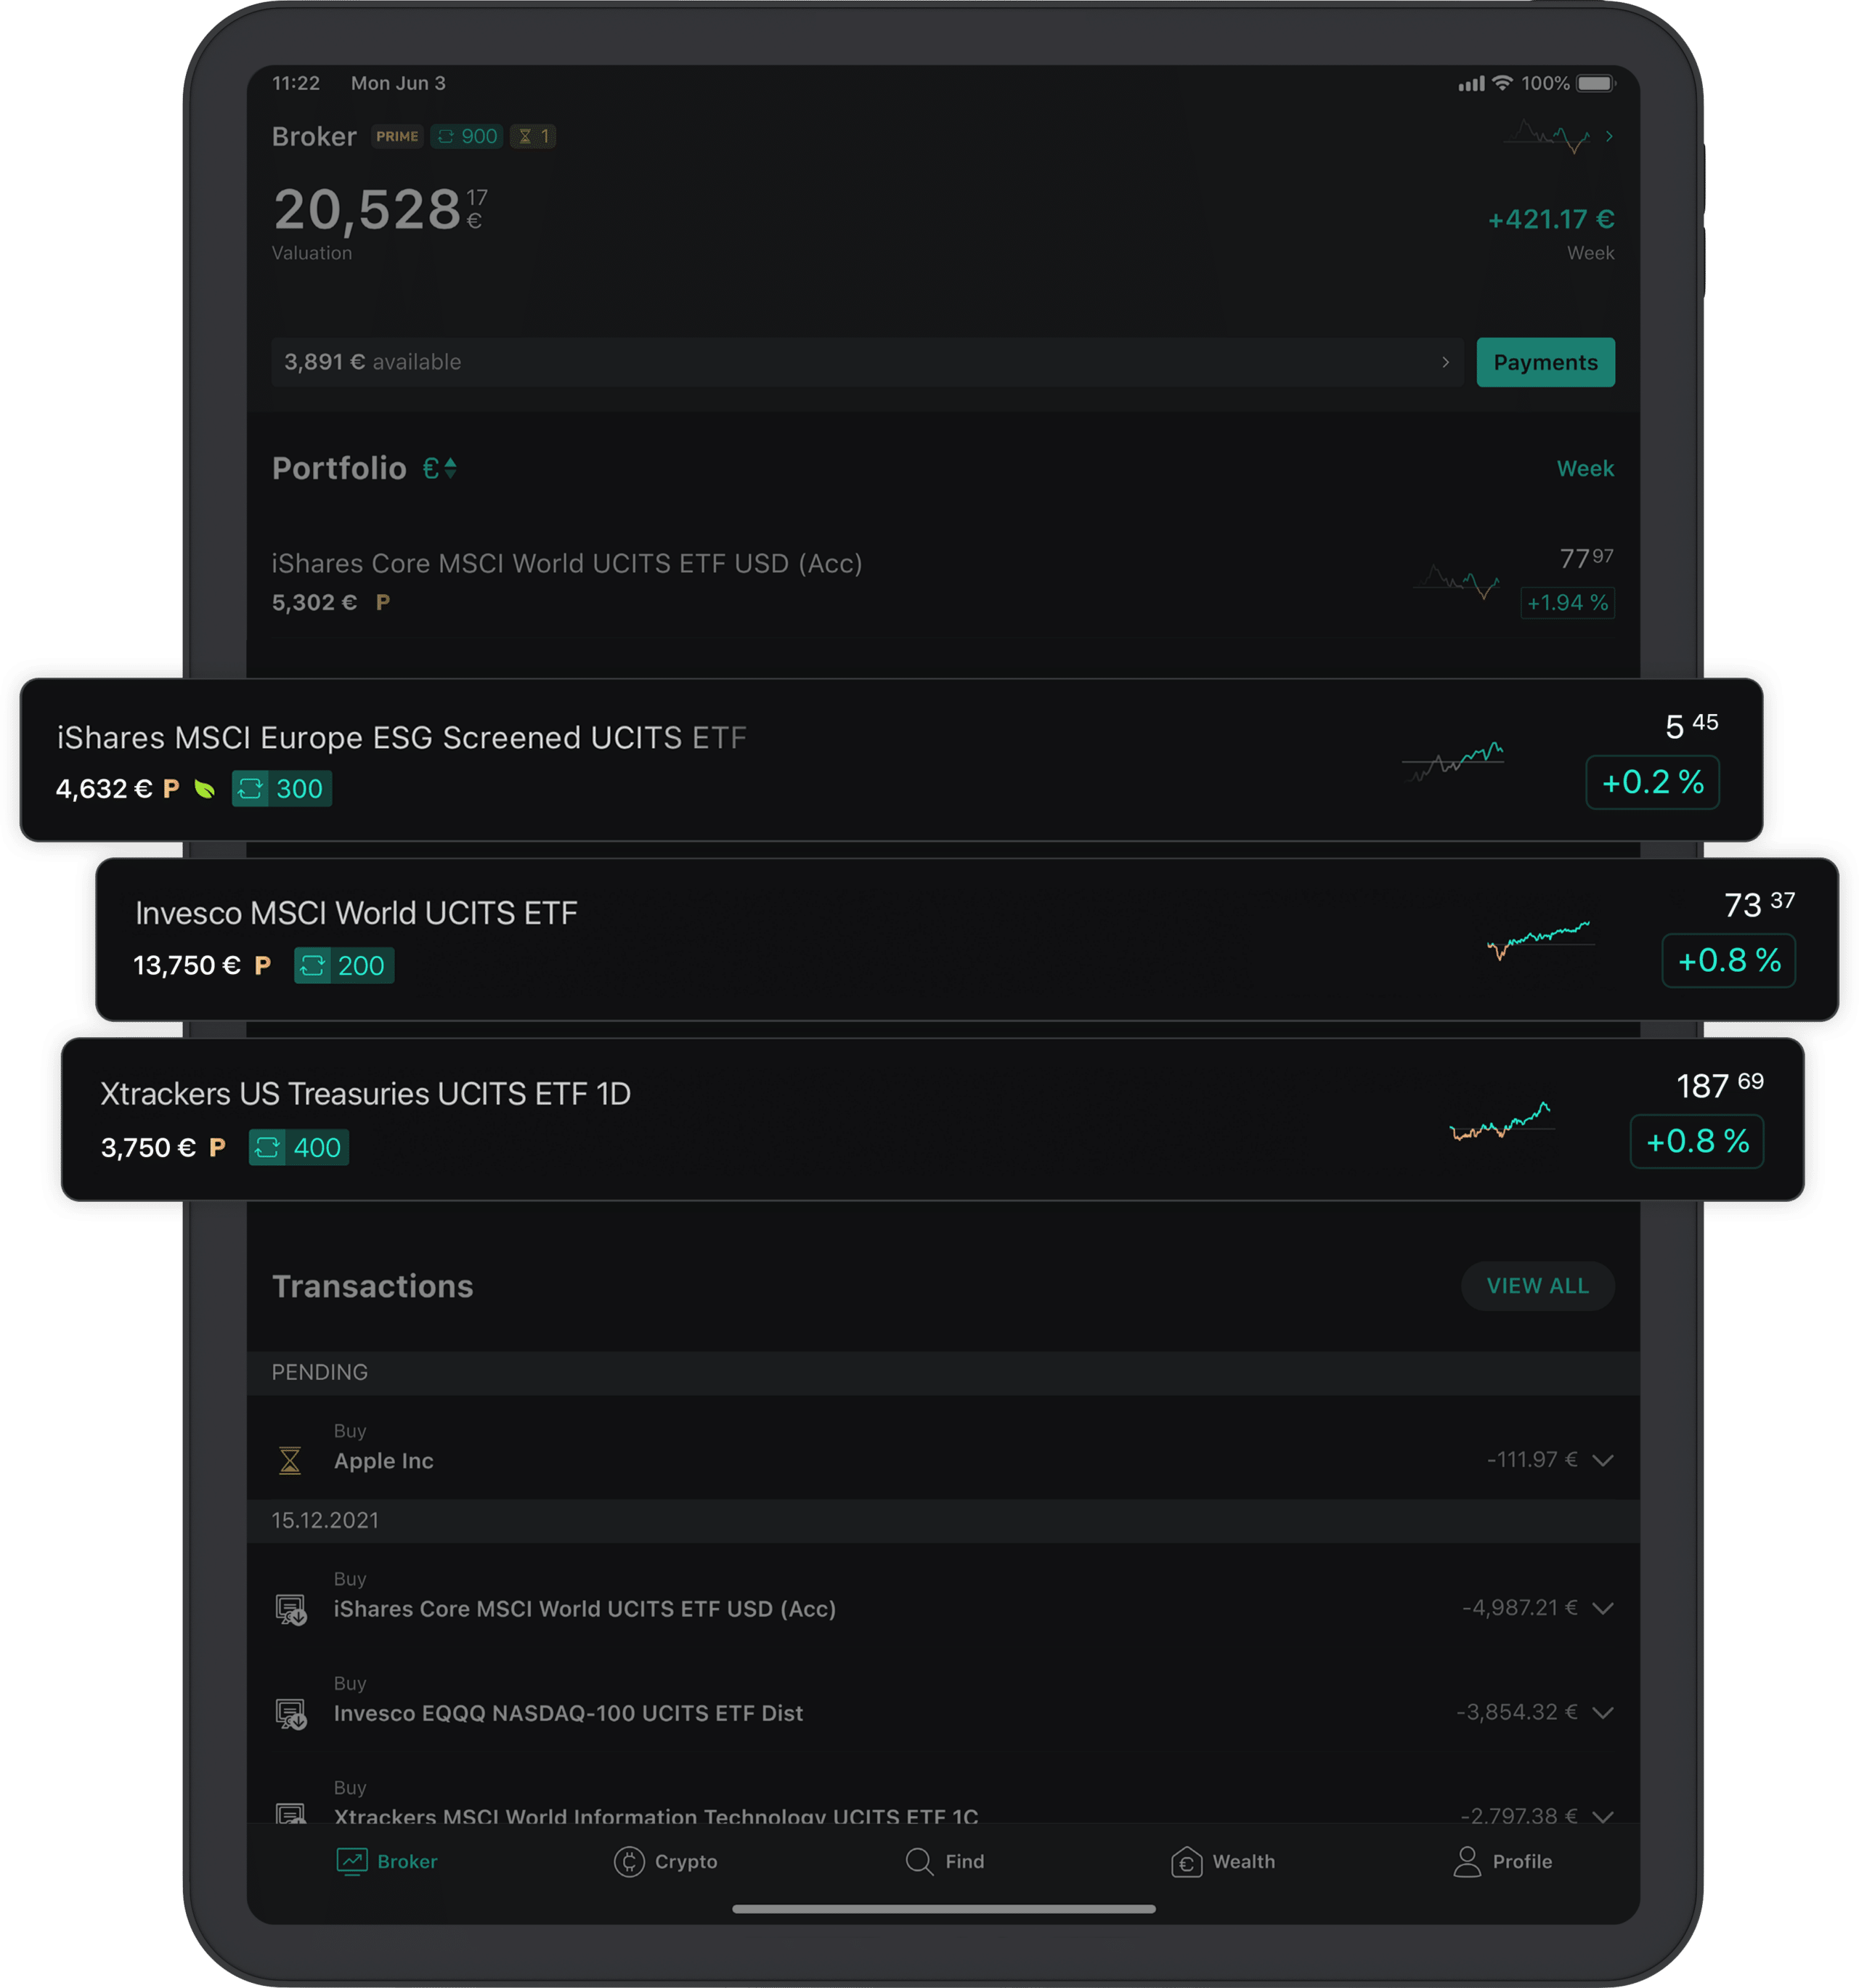Open the Crypto tab
1859x1988 pixels.
click(665, 1861)
